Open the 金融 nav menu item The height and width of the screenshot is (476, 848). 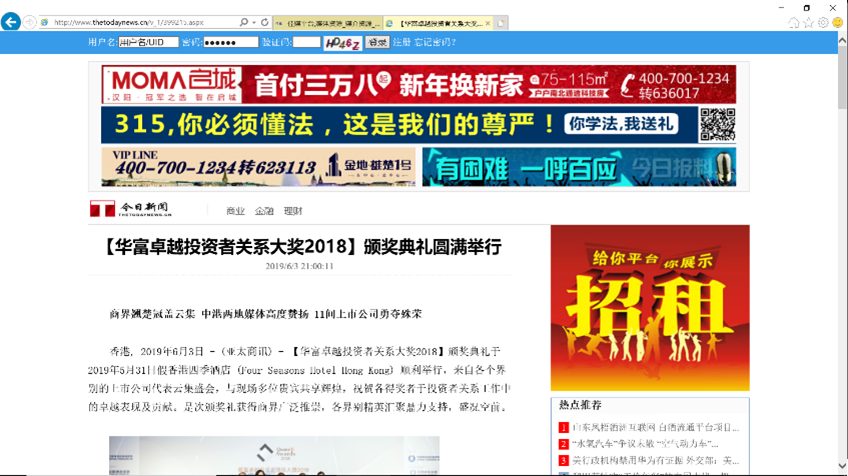pos(264,211)
